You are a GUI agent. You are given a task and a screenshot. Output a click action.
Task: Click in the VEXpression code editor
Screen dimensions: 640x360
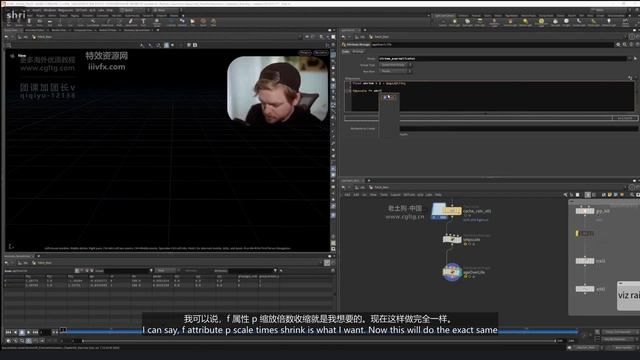point(492,96)
